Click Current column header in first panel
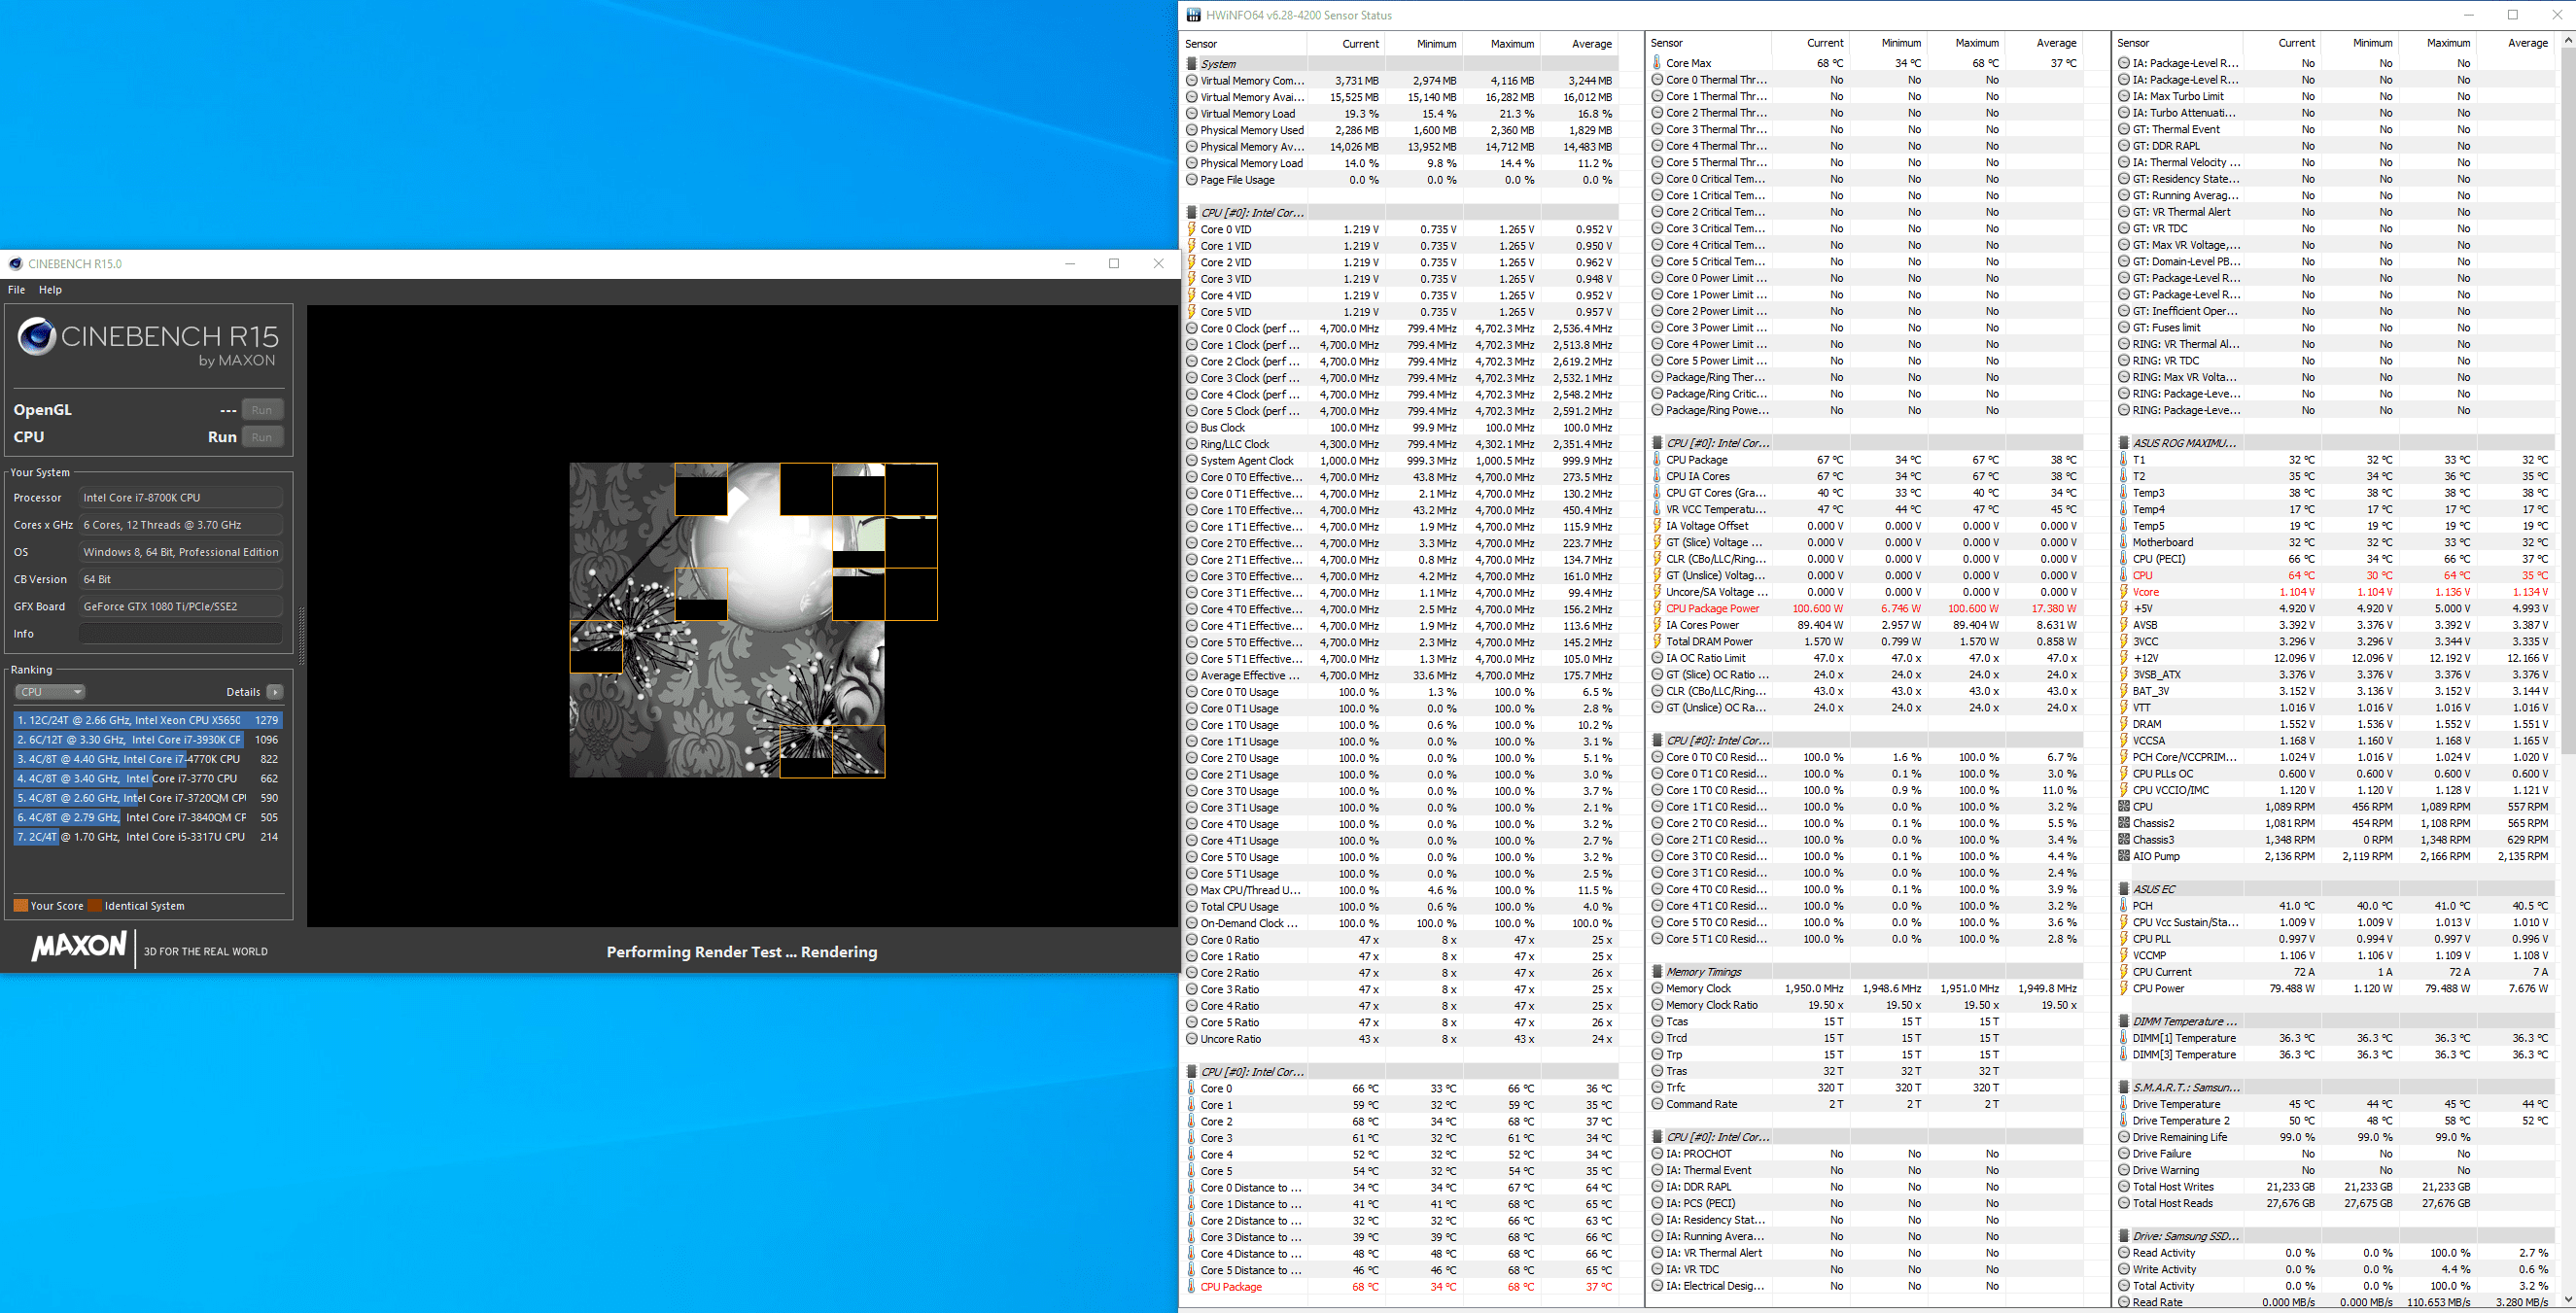Screen dimensions: 2576x1313 click(1347, 44)
